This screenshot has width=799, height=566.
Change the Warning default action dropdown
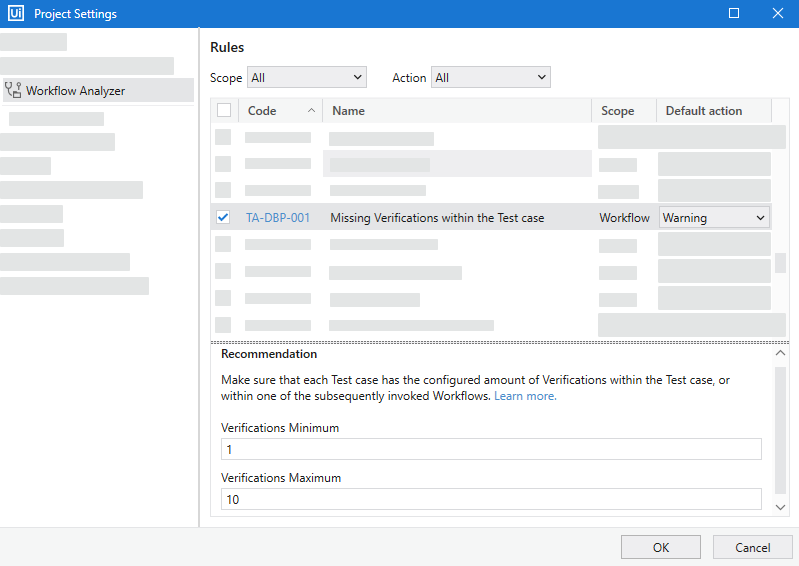[x=714, y=217]
